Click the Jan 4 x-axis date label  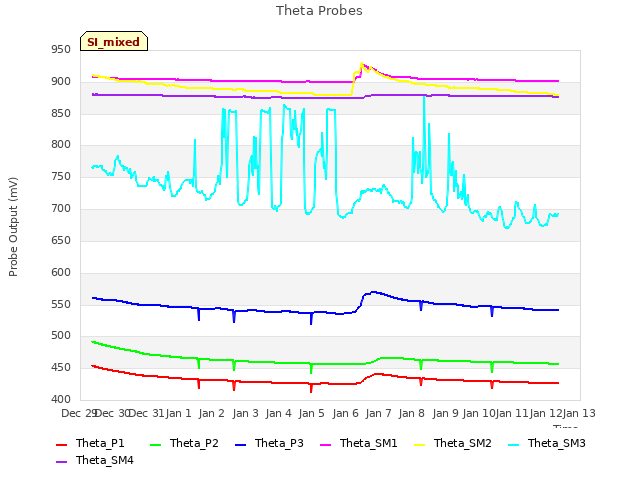click(278, 413)
